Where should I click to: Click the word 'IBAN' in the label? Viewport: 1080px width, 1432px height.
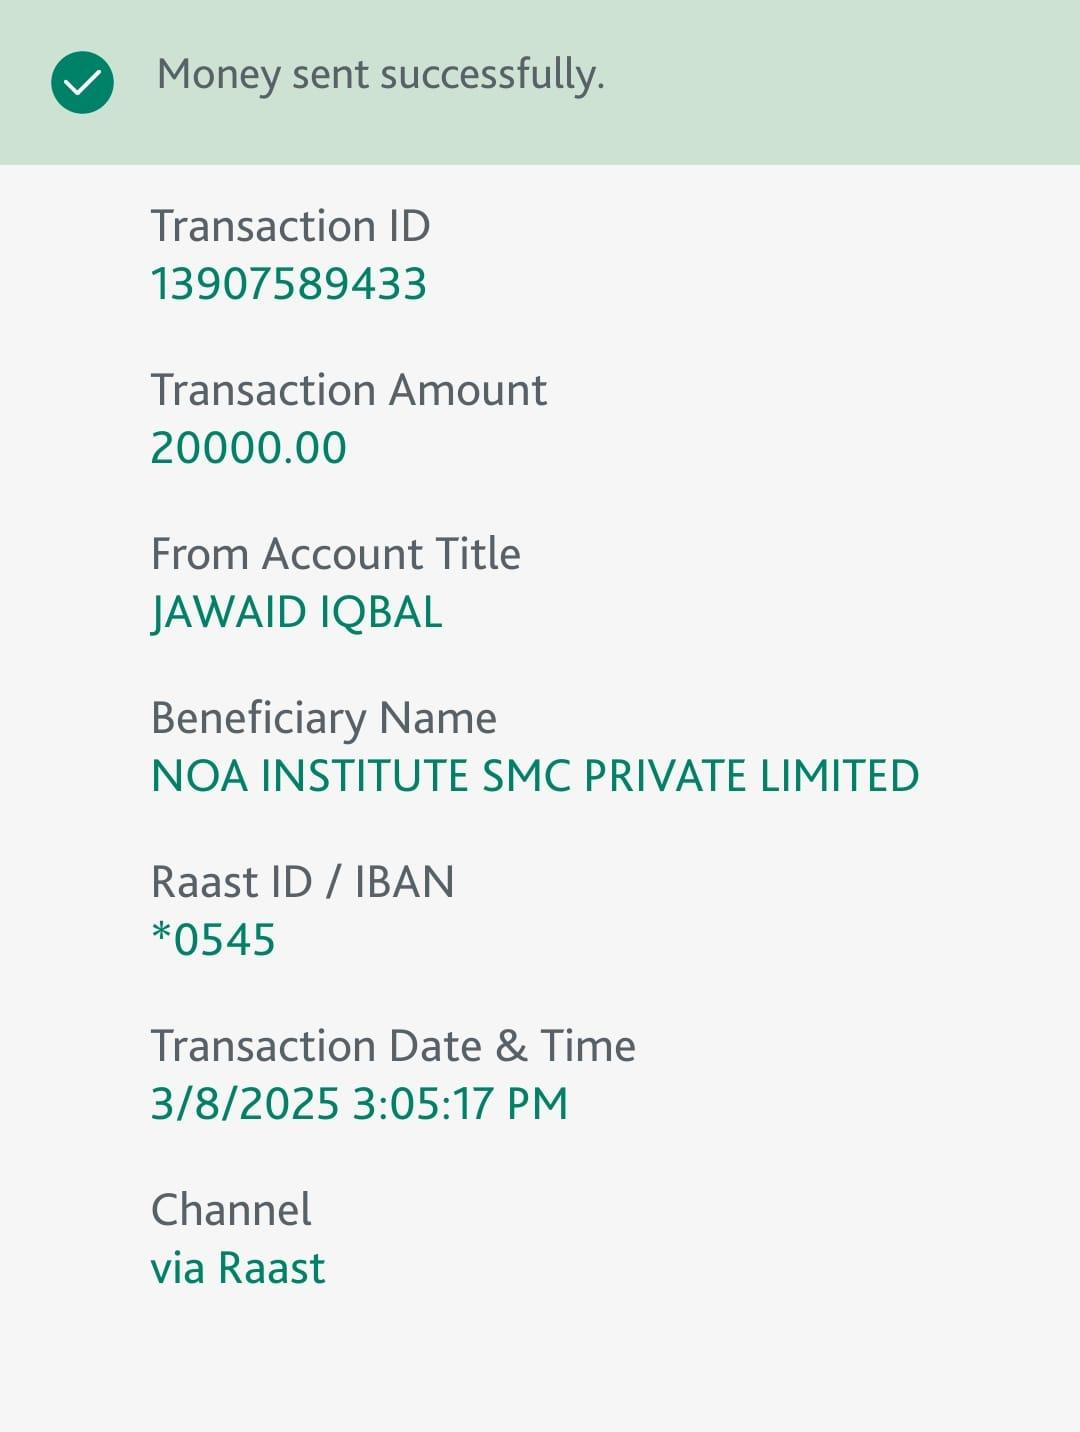pyautogui.click(x=404, y=882)
